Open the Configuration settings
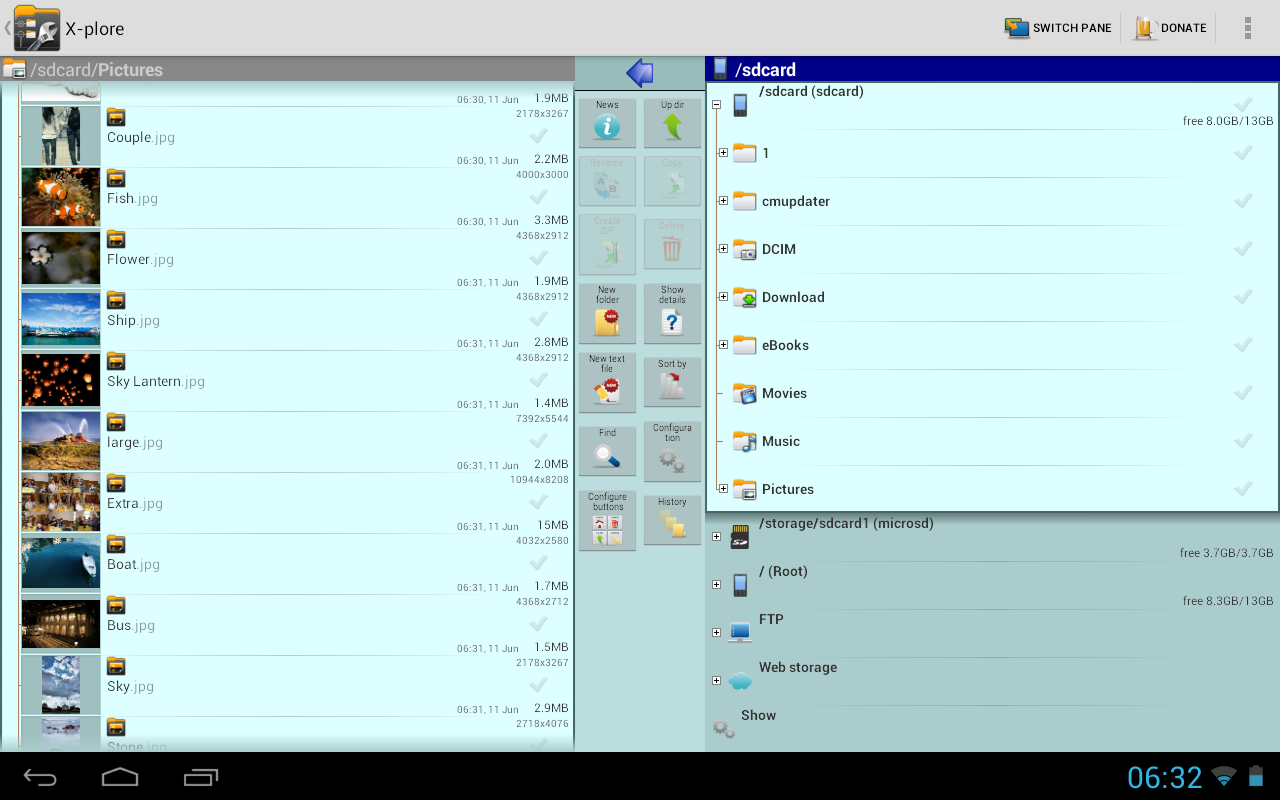 pyautogui.click(x=672, y=450)
